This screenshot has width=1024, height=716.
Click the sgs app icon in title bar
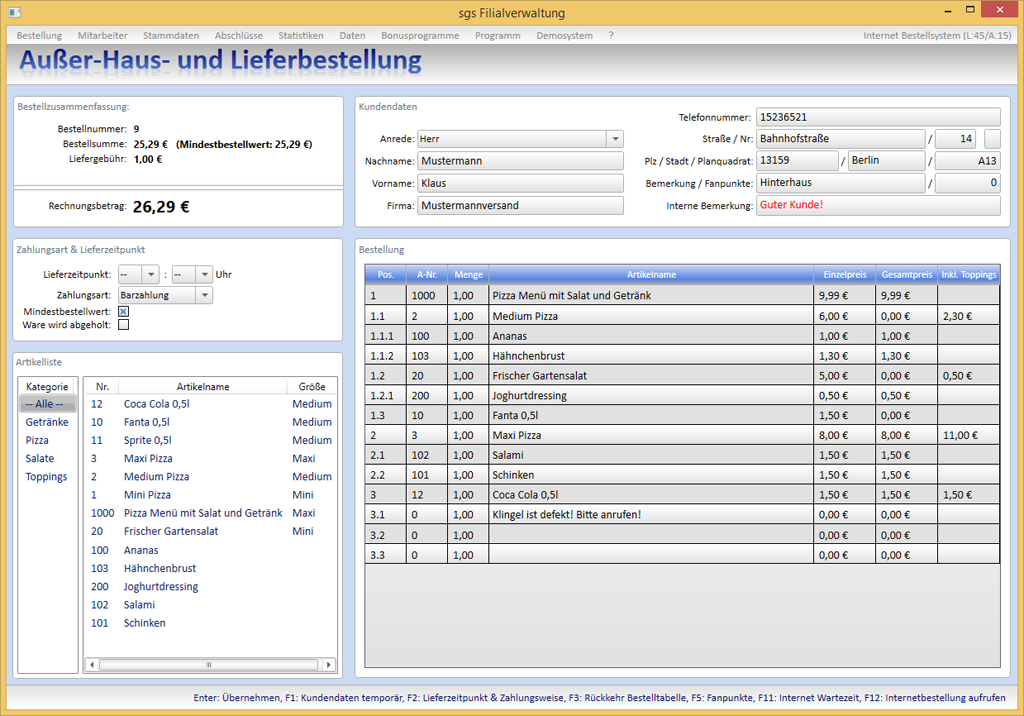14,12
